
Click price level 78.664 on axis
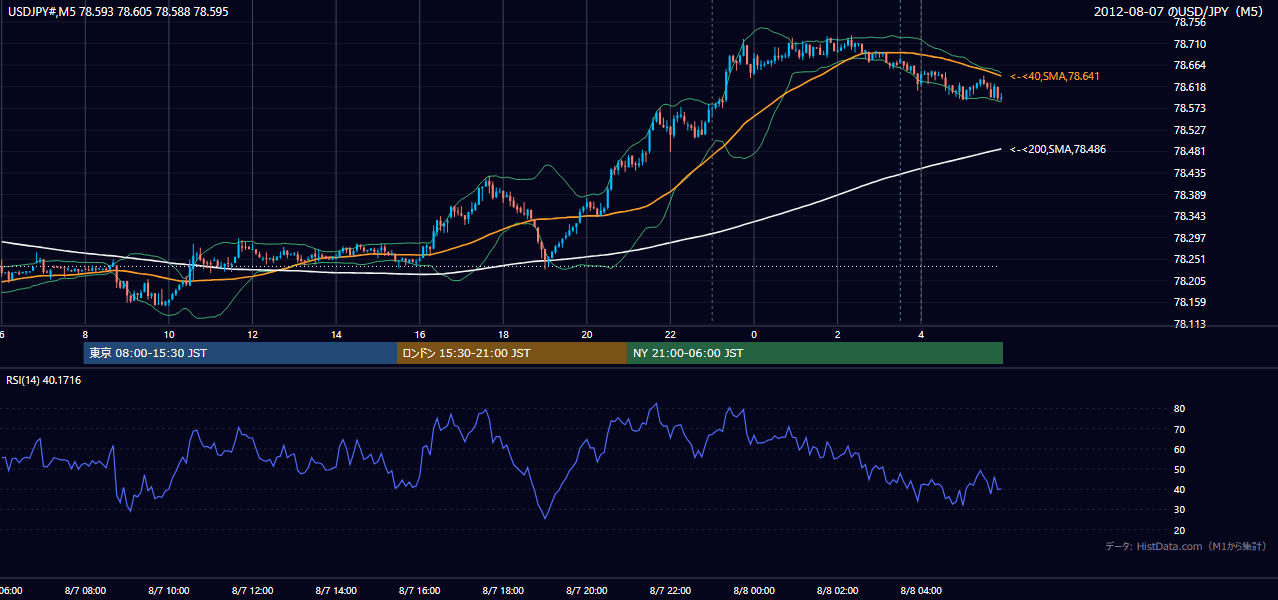(x=1189, y=65)
